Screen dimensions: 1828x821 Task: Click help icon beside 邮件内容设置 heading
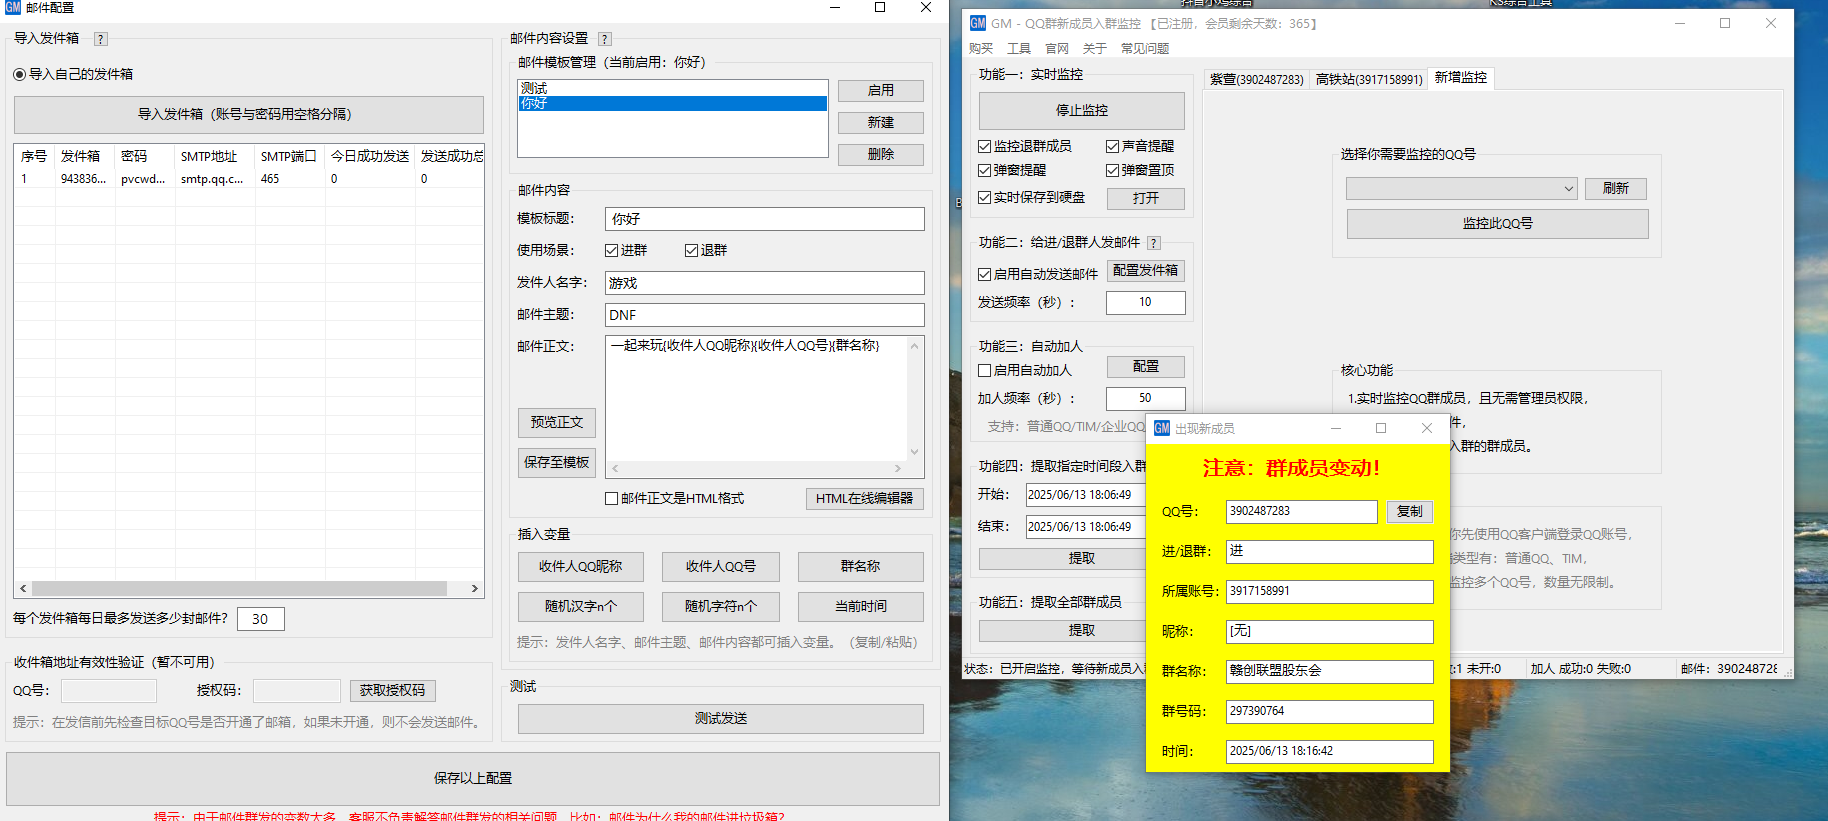coord(604,39)
